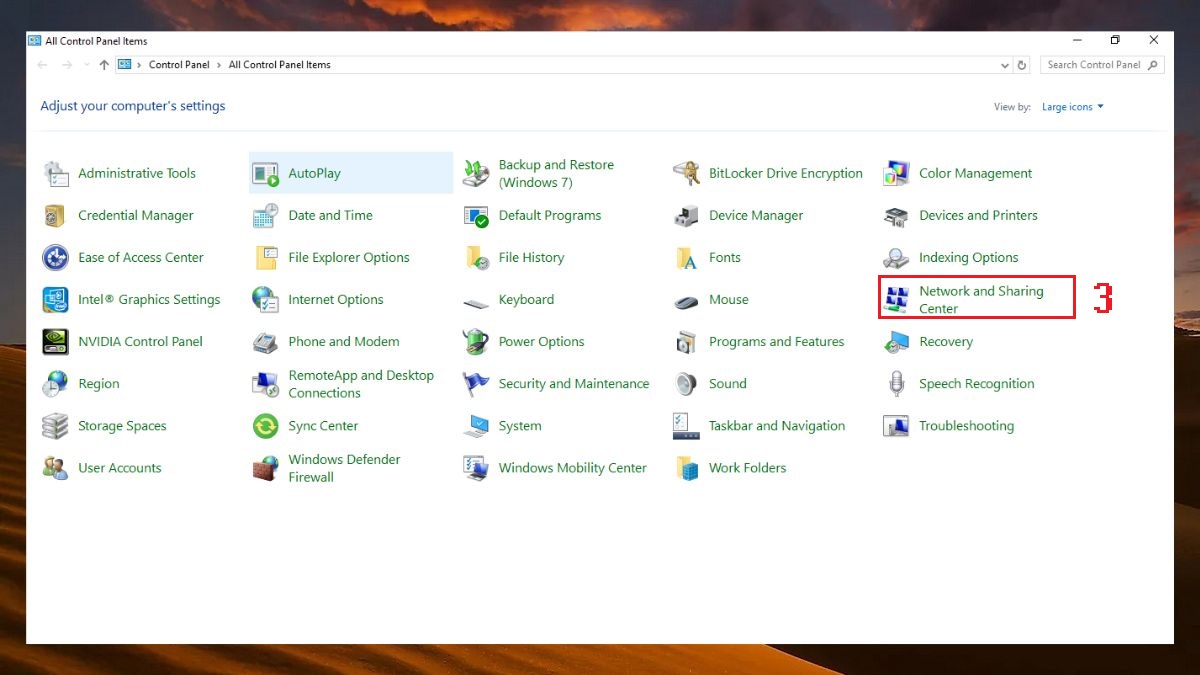Open the File Explorer Options icon
Screen dimensions: 1200x675
266,257
